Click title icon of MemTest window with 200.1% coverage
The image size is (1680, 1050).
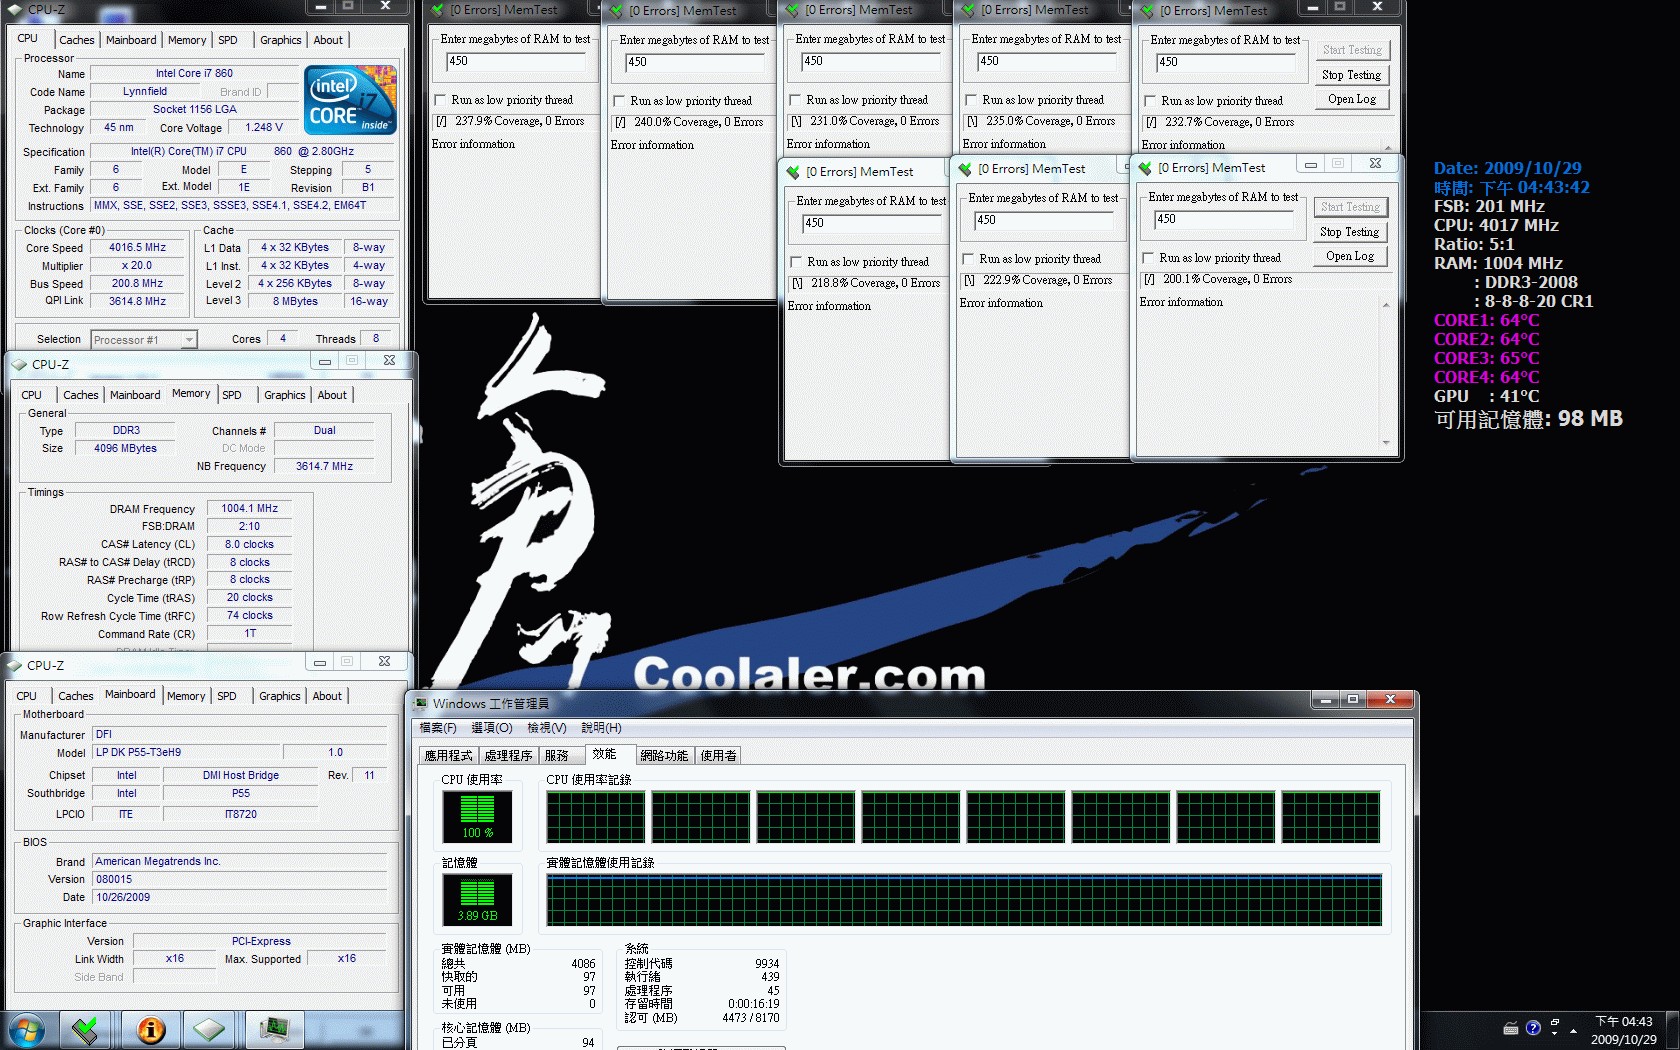click(x=1146, y=168)
